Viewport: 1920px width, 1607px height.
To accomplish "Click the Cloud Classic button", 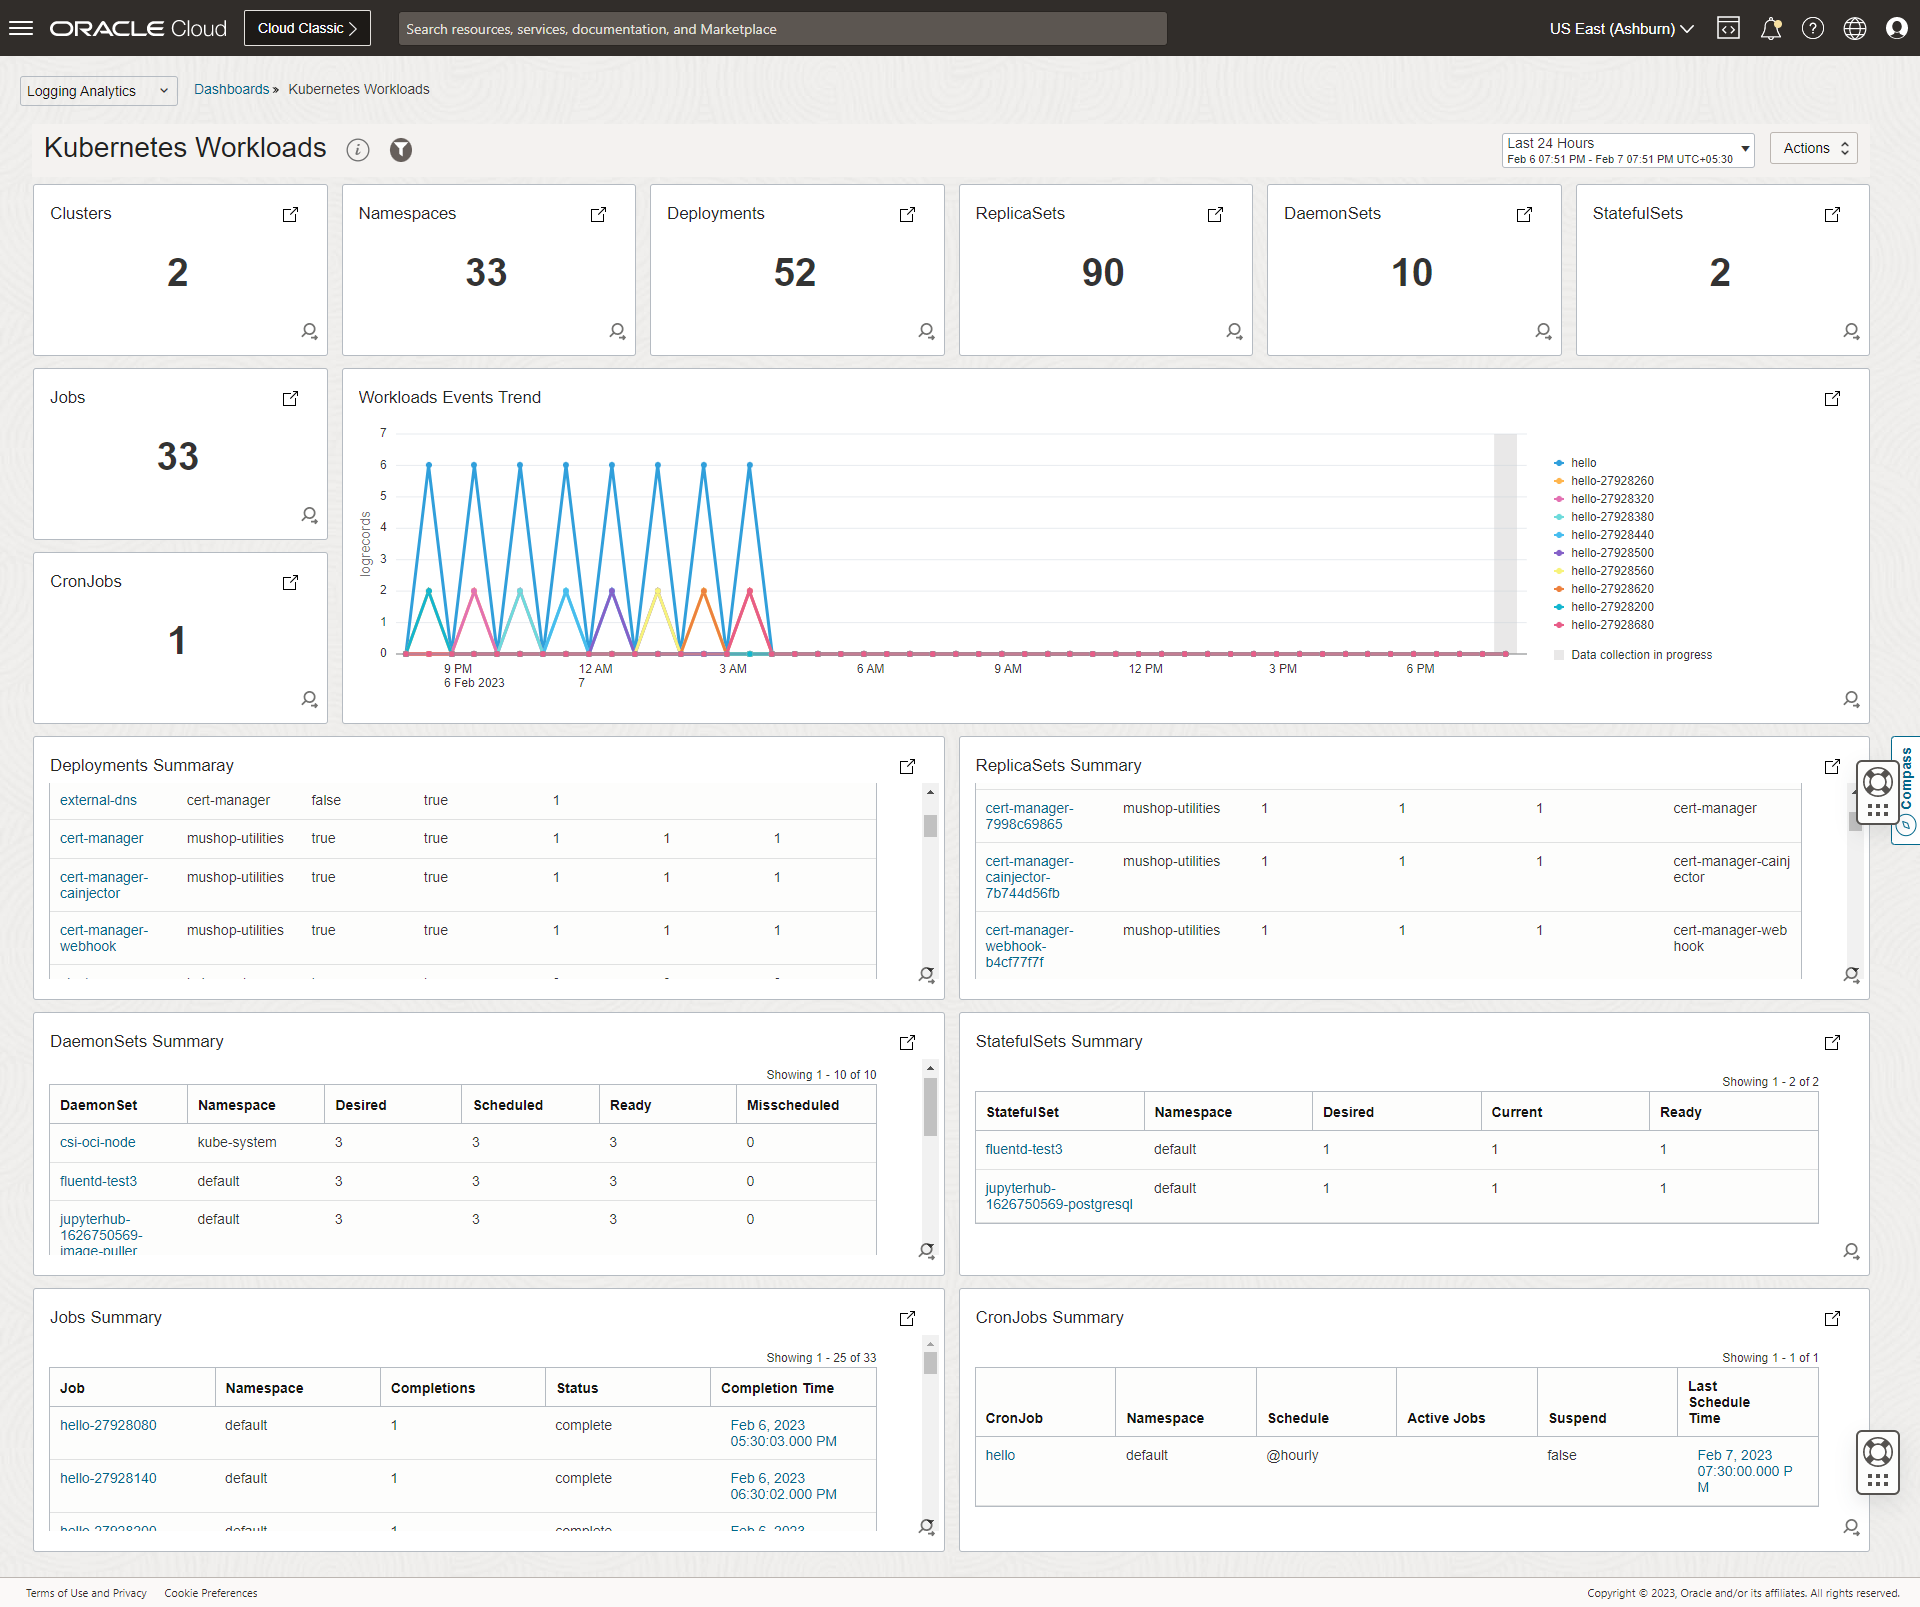I will coord(307,28).
